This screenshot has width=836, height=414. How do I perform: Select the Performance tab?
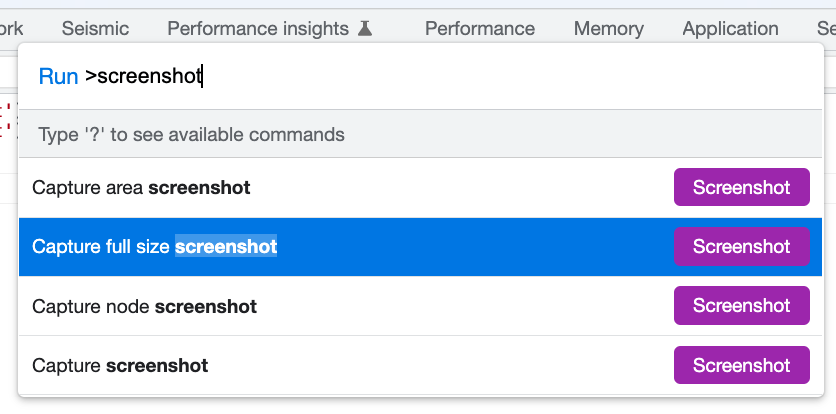[480, 29]
